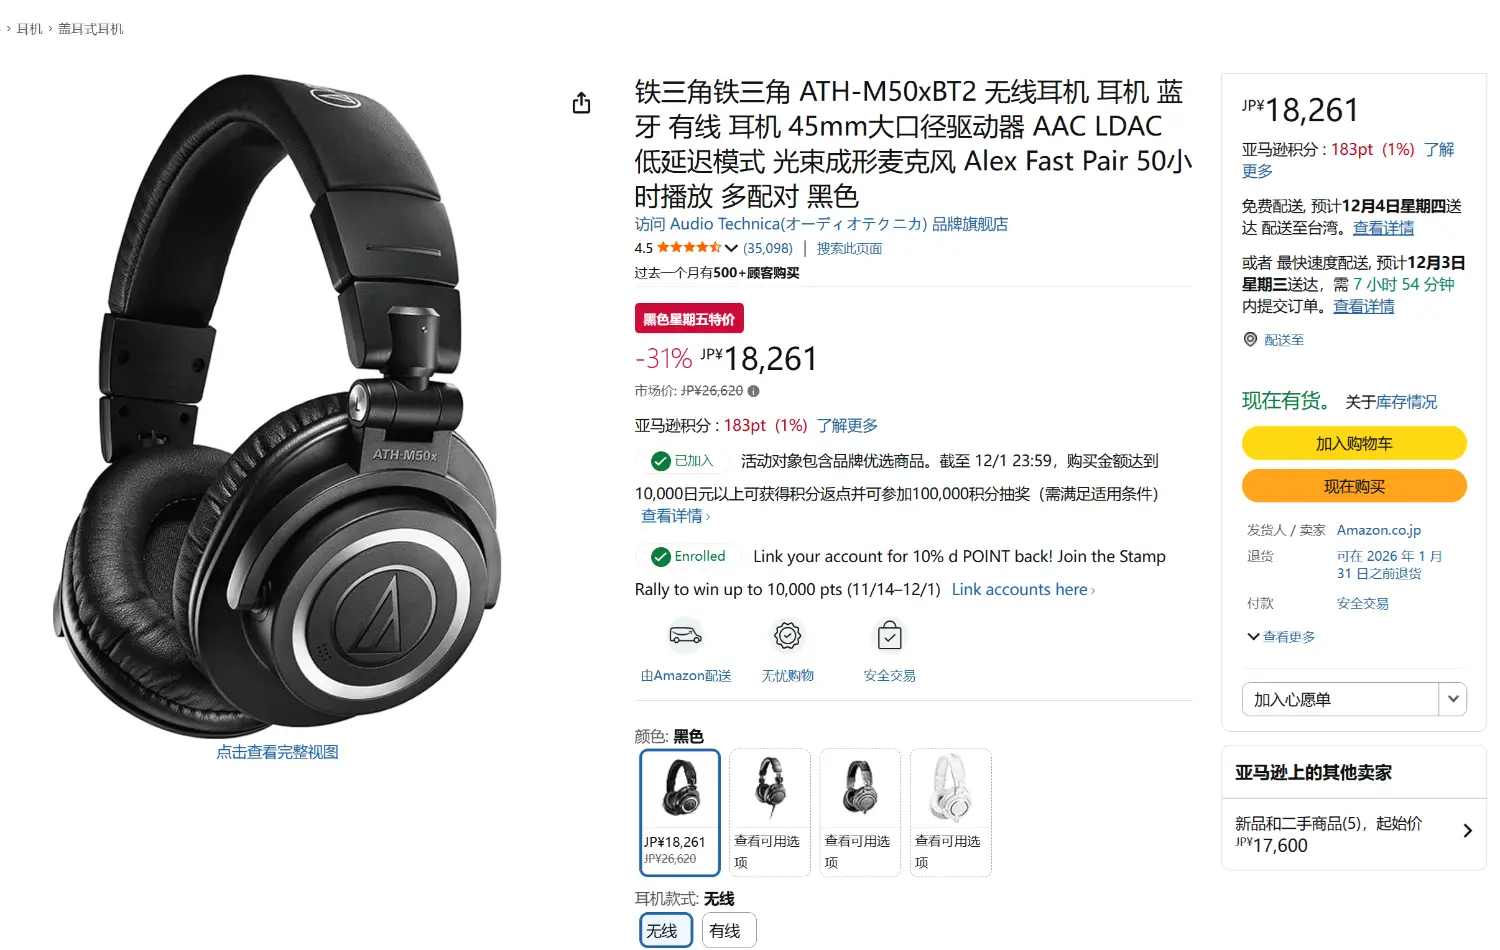Image resolution: width=1500 pixels, height=950 pixels.
Task: Toggle the 已加入 campaign enrolled badge
Action: (683, 461)
